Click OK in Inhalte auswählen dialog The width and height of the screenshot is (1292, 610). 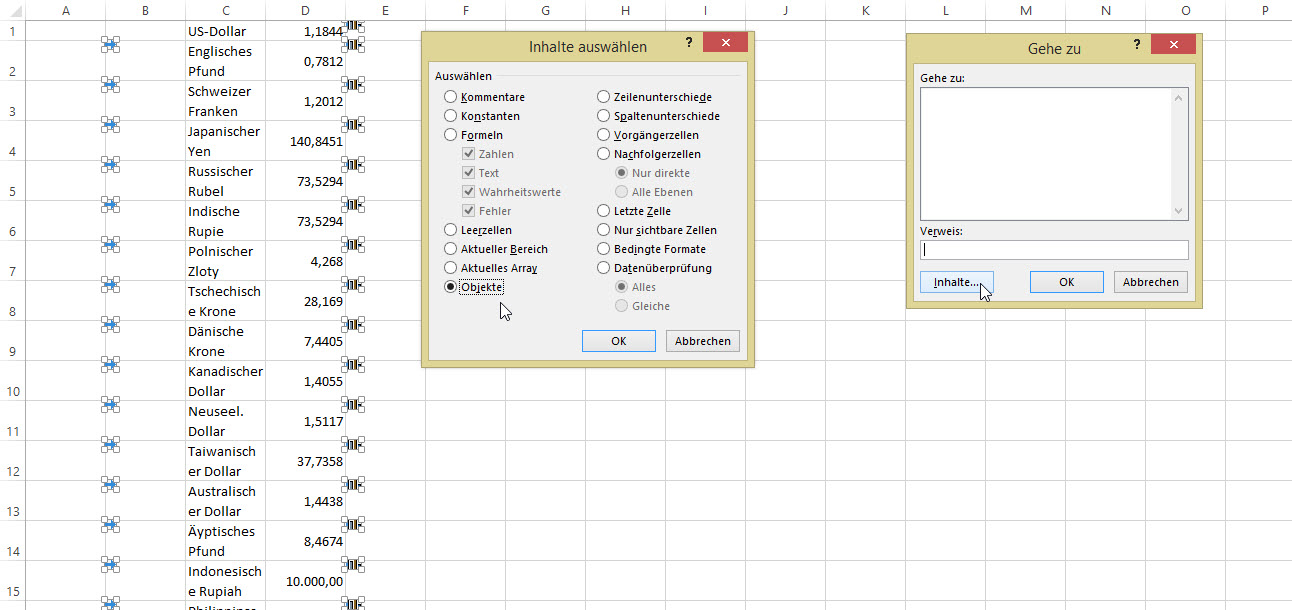pos(619,341)
